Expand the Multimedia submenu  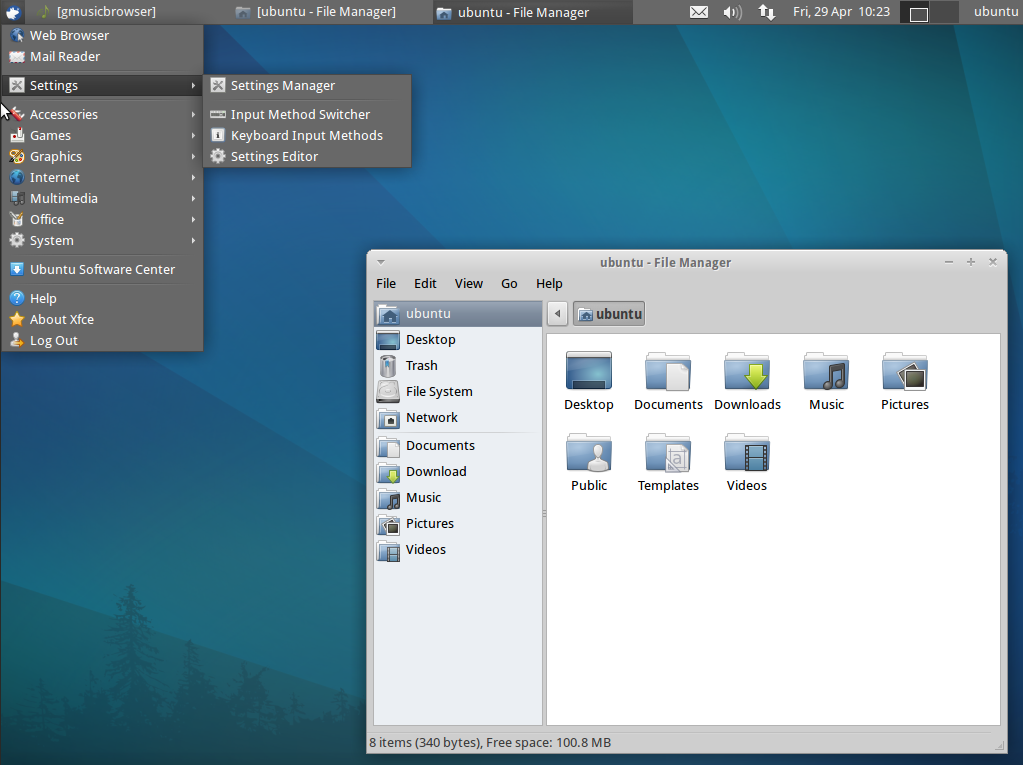[102, 198]
